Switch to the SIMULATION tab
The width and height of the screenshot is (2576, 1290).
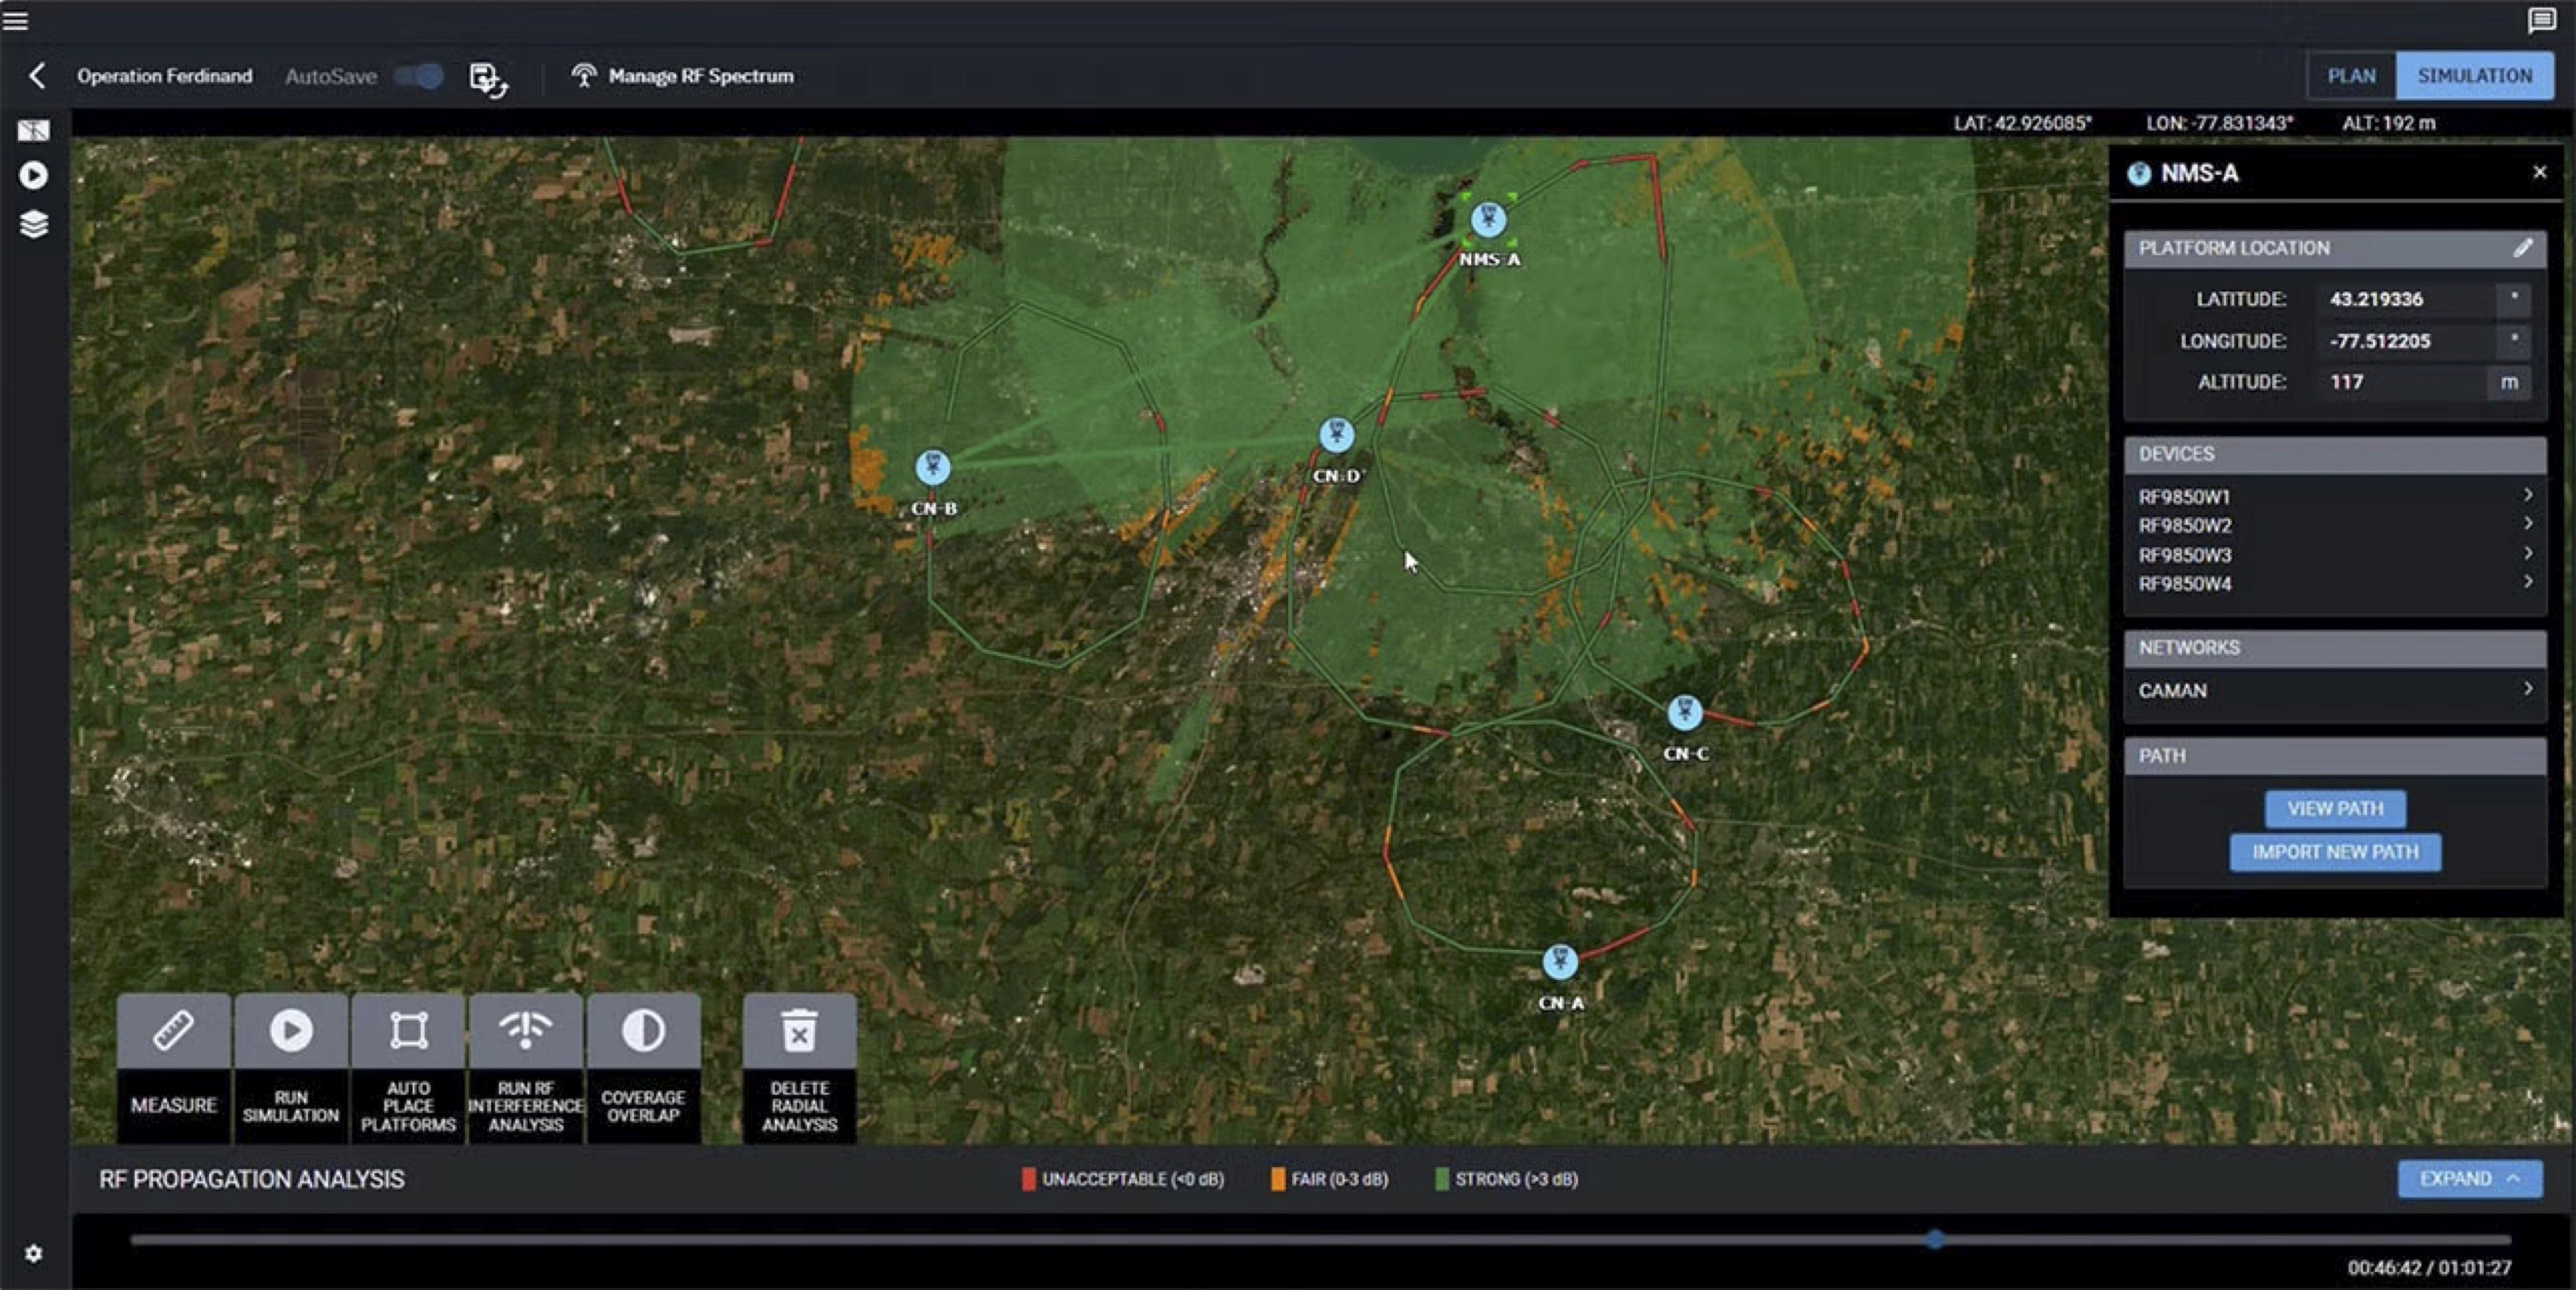coord(2474,76)
